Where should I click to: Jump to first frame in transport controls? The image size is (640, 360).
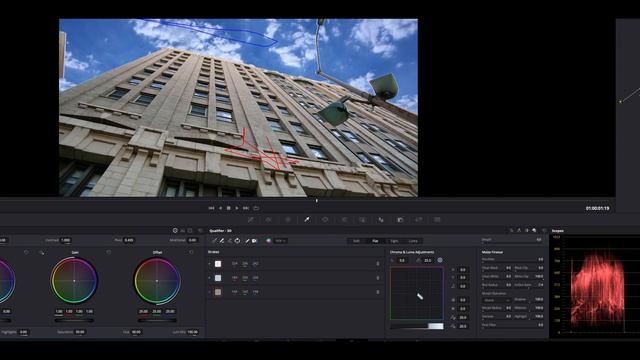coord(211,208)
